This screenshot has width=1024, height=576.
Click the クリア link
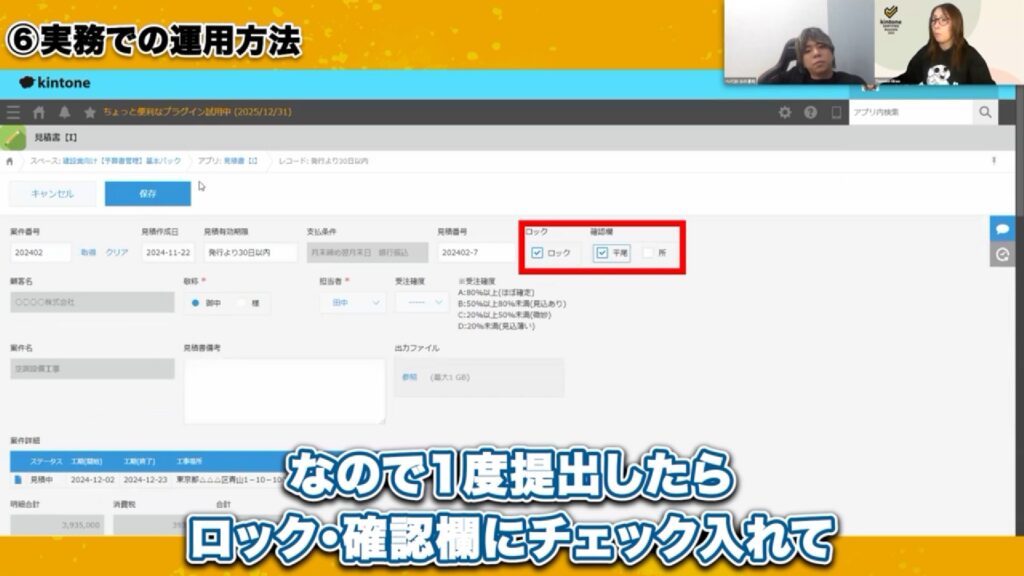click(x=117, y=253)
